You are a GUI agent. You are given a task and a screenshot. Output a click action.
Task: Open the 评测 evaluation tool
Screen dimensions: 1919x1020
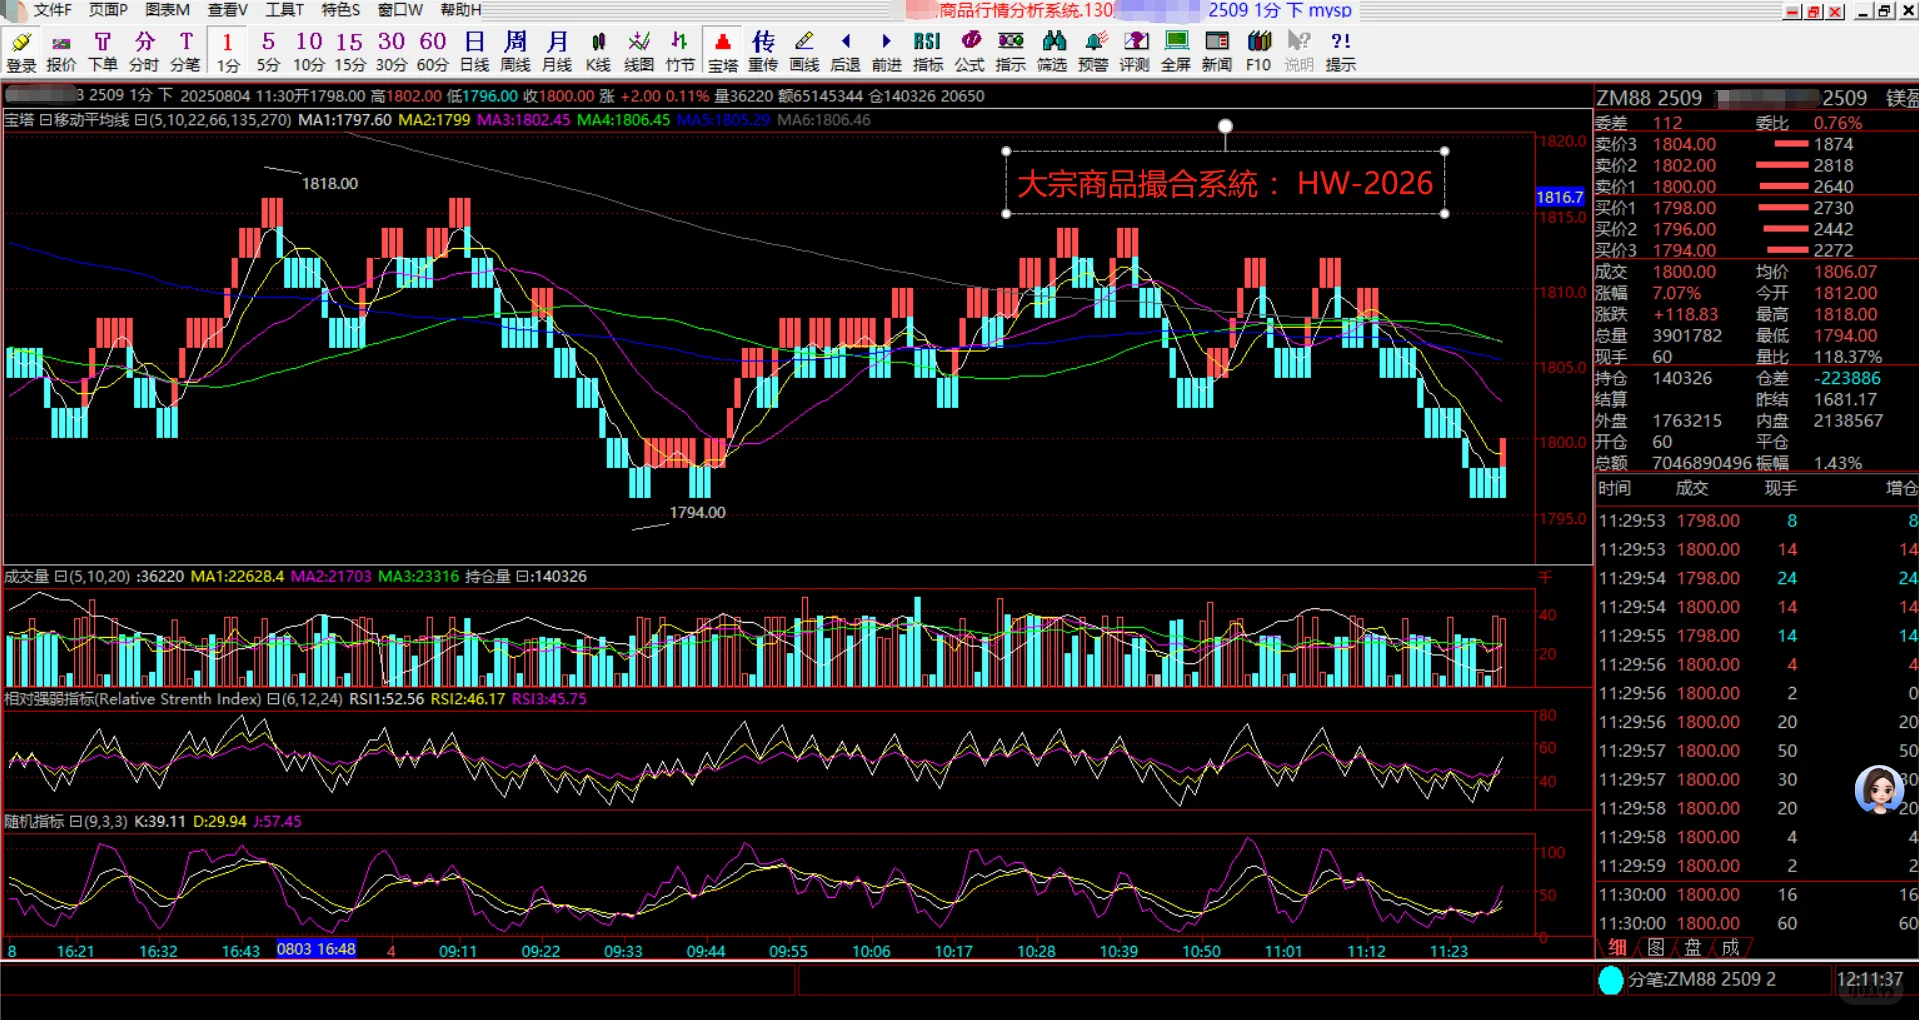pyautogui.click(x=1135, y=51)
